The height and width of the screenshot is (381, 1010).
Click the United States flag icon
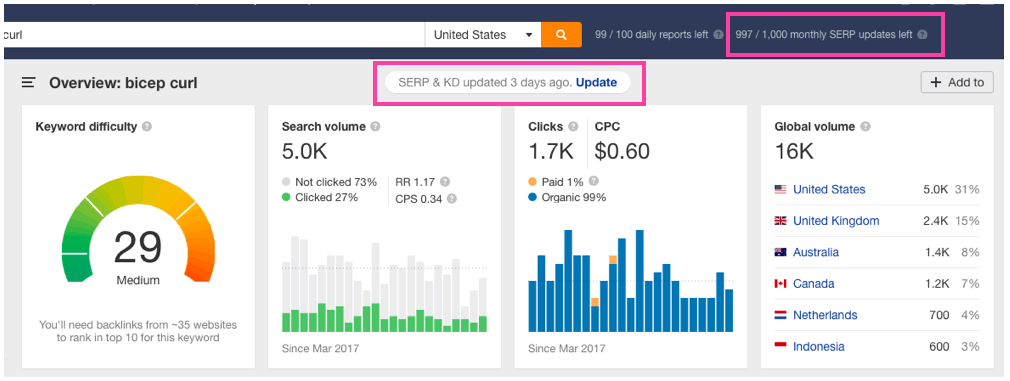coord(781,190)
